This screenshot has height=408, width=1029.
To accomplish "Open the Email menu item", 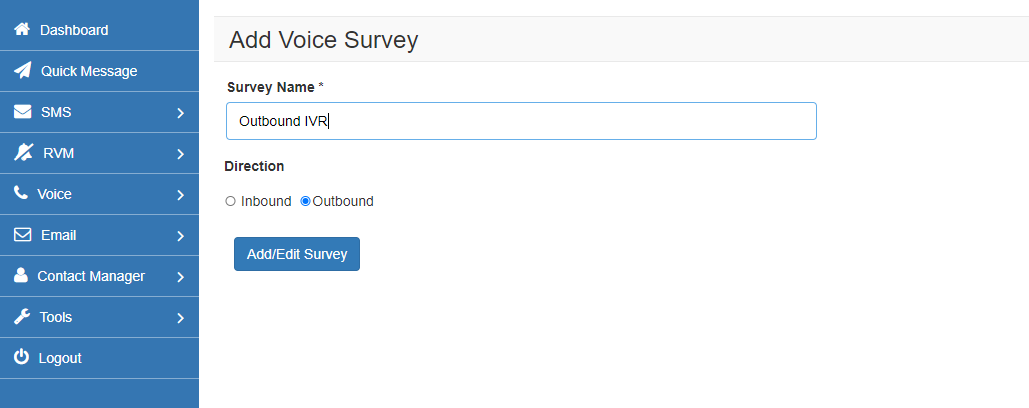I will 58,235.
